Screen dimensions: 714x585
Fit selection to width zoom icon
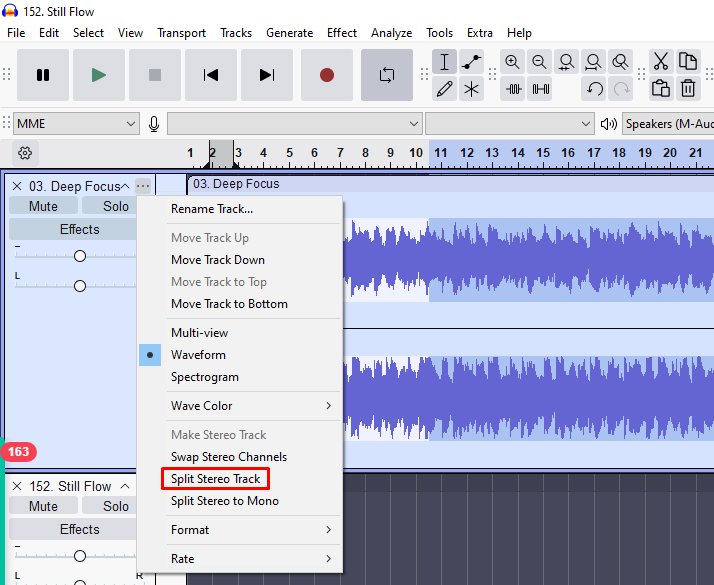click(x=566, y=61)
